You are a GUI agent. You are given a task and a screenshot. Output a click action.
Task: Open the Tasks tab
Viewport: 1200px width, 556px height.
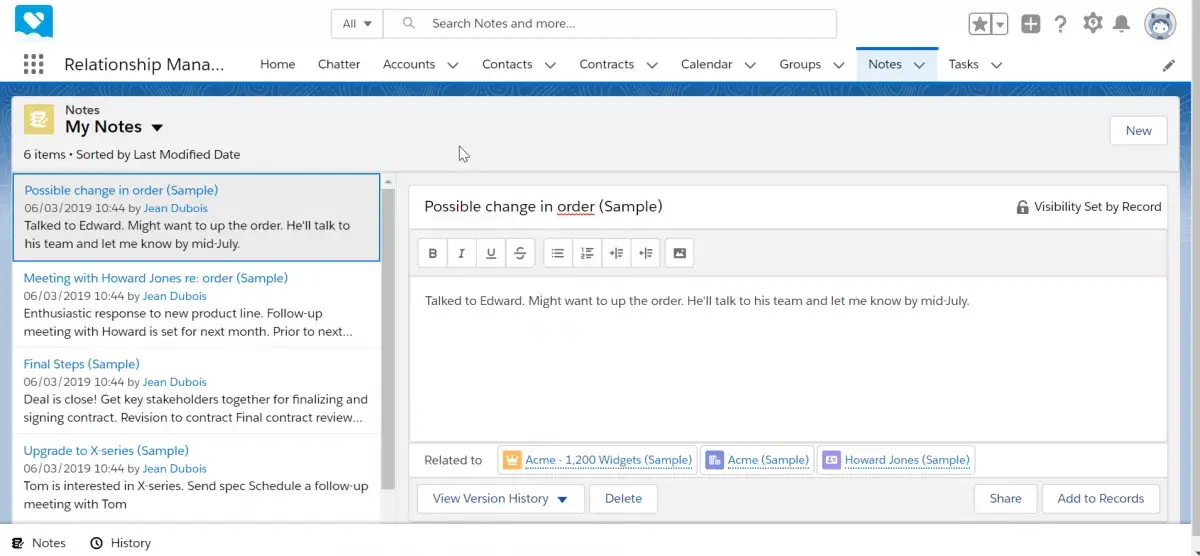(963, 64)
